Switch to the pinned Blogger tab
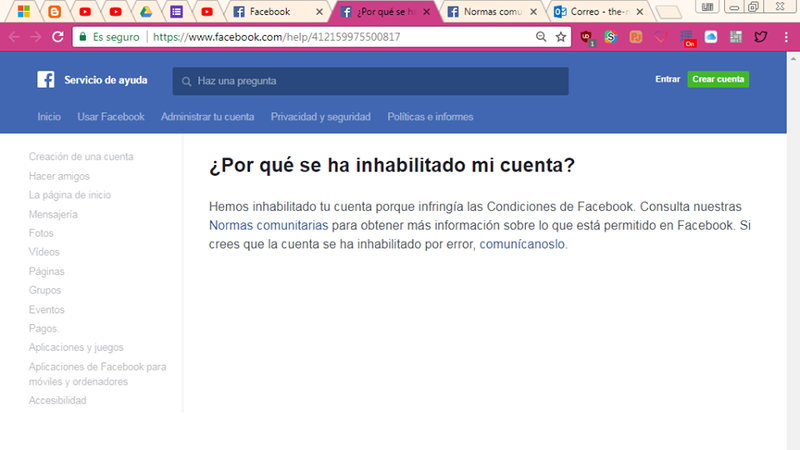This screenshot has width=800, height=450. [54, 11]
